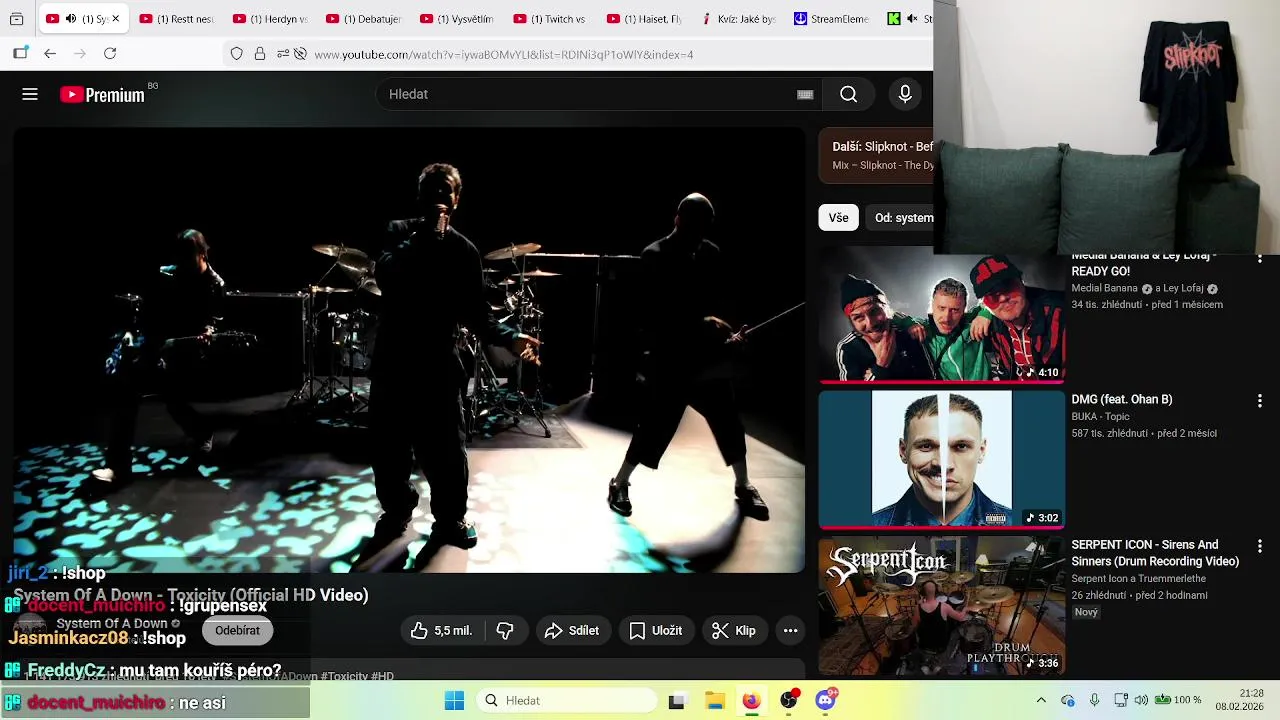
Task: Mute the playing '(1) Sys' tab audio
Action: tap(70, 19)
